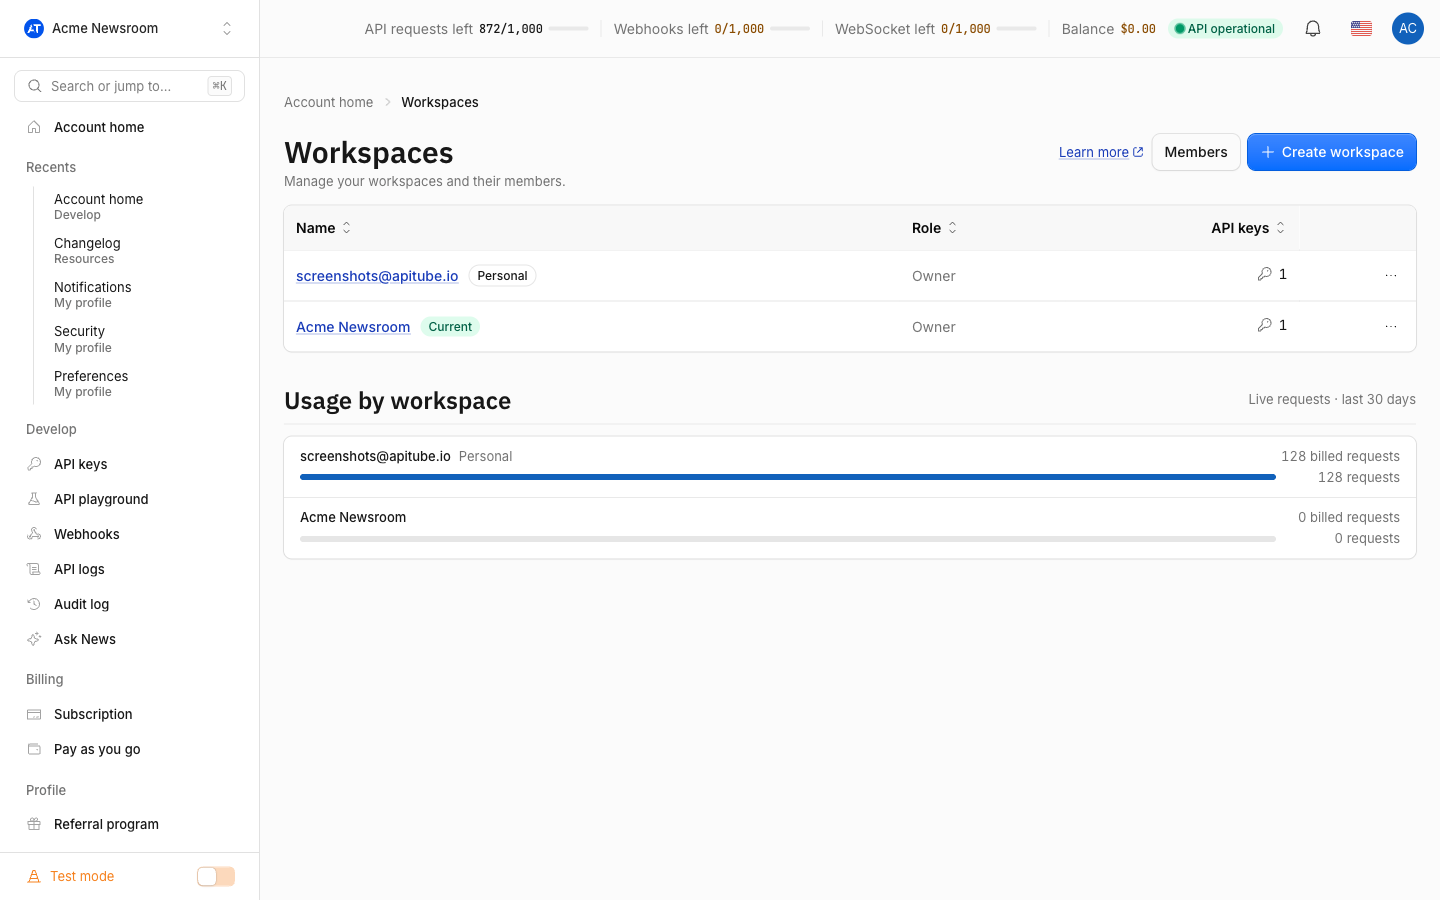Click external link icon beside Learn more

coord(1138,152)
